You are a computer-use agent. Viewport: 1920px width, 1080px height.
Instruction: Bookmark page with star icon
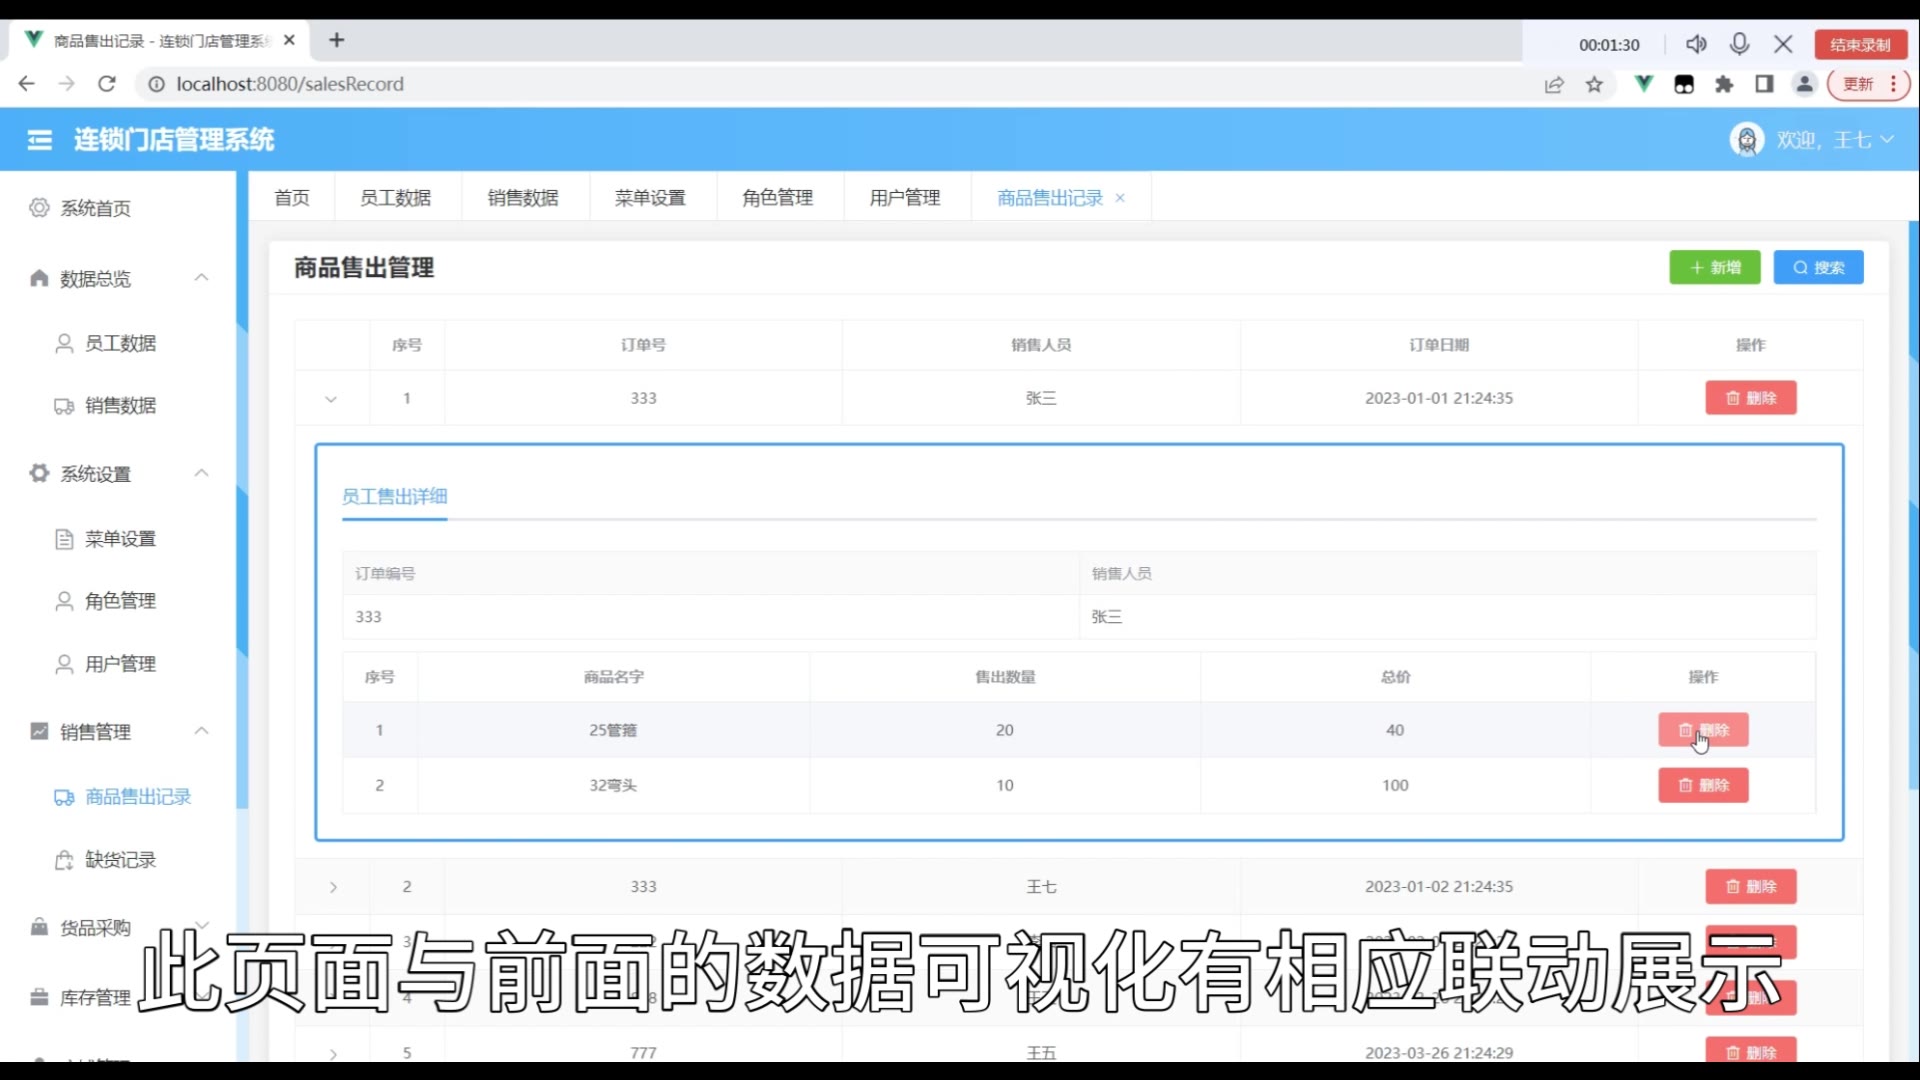tap(1594, 85)
